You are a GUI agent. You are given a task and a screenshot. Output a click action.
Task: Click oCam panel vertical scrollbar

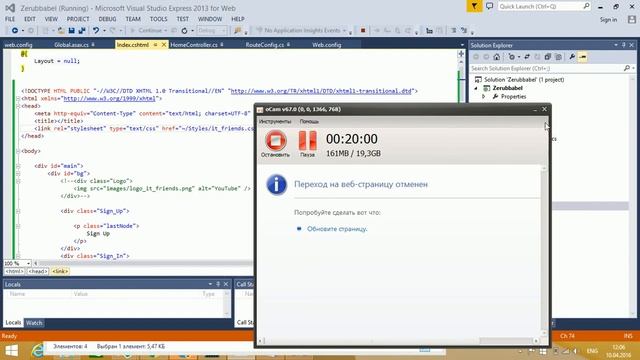(x=544, y=251)
